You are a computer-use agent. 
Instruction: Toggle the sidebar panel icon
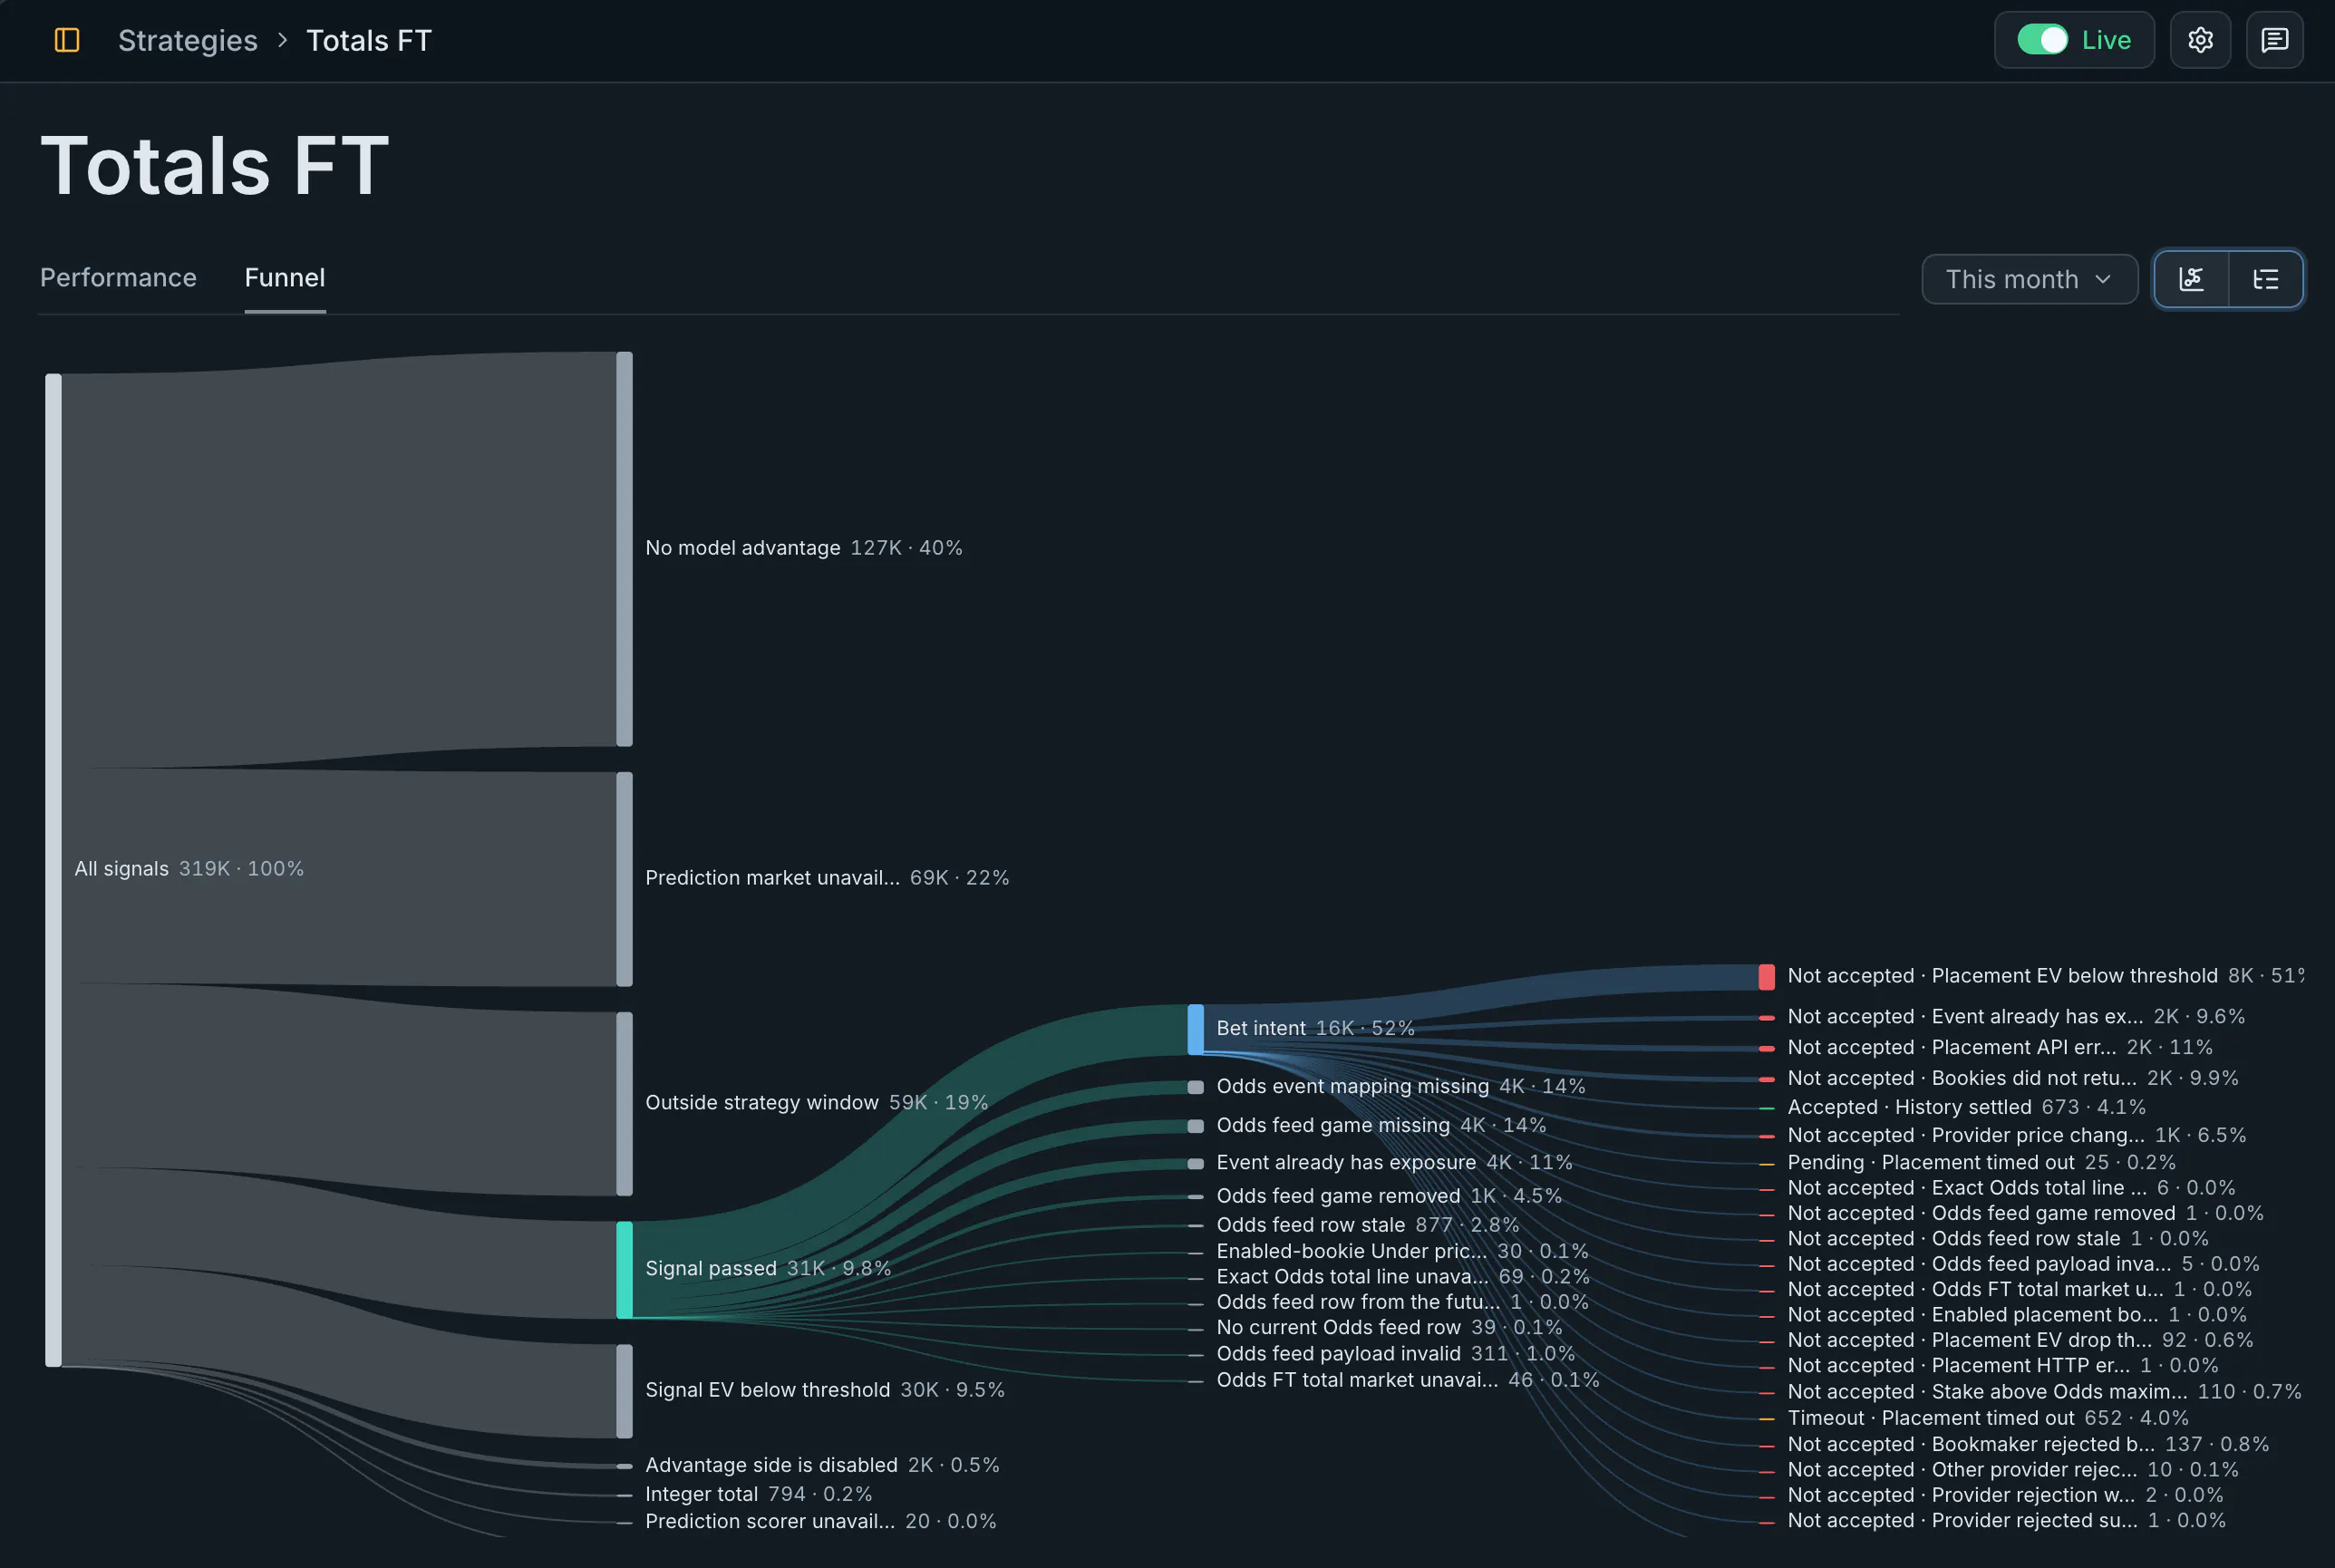coord(67,40)
